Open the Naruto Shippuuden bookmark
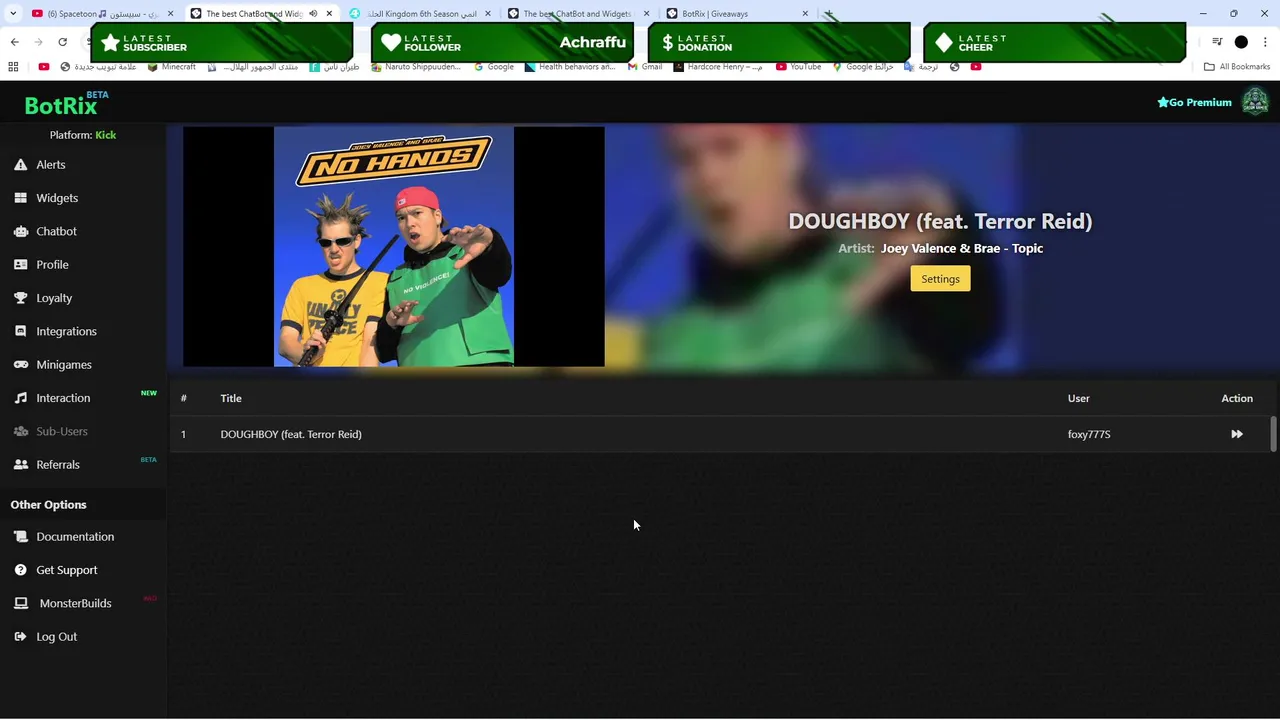The image size is (1280, 720). [x=416, y=67]
